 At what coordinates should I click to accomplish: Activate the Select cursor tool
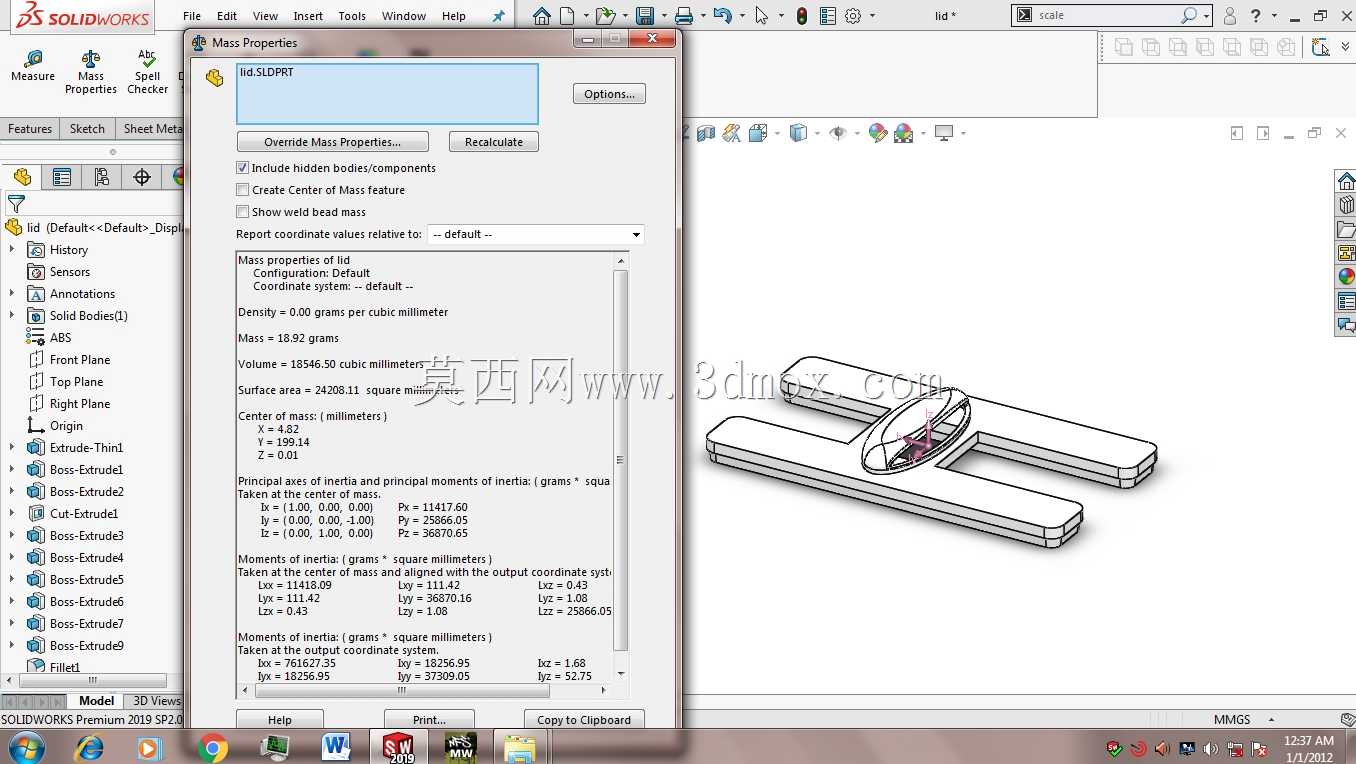[x=762, y=16]
